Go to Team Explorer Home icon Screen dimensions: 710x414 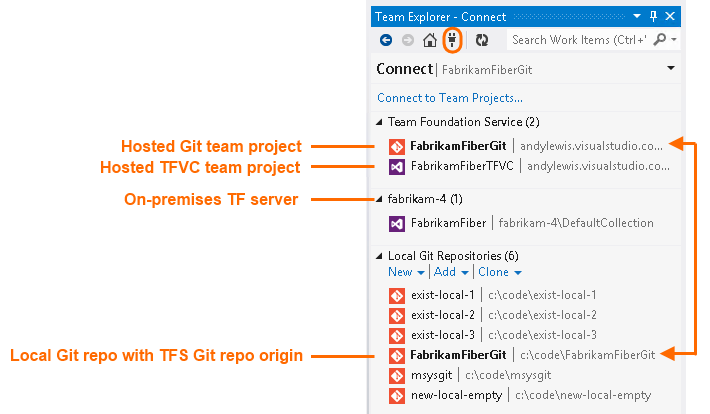(429, 40)
